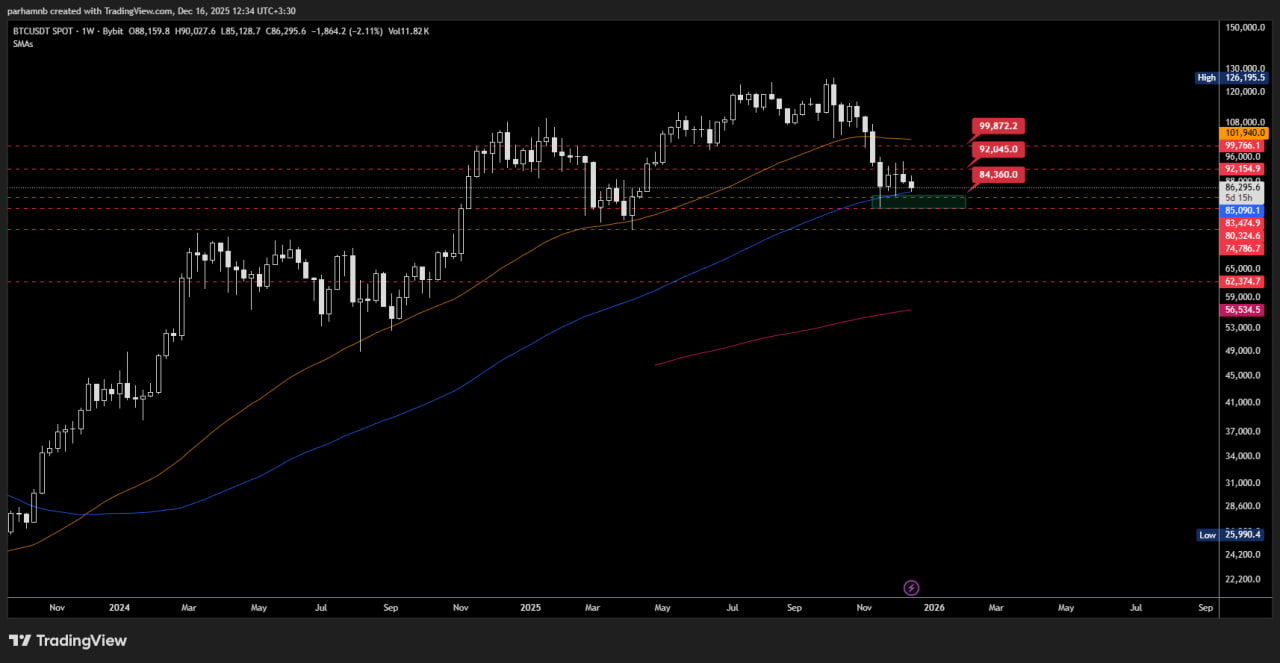Select the green support zone rectangle
1280x663 pixels.
point(918,202)
